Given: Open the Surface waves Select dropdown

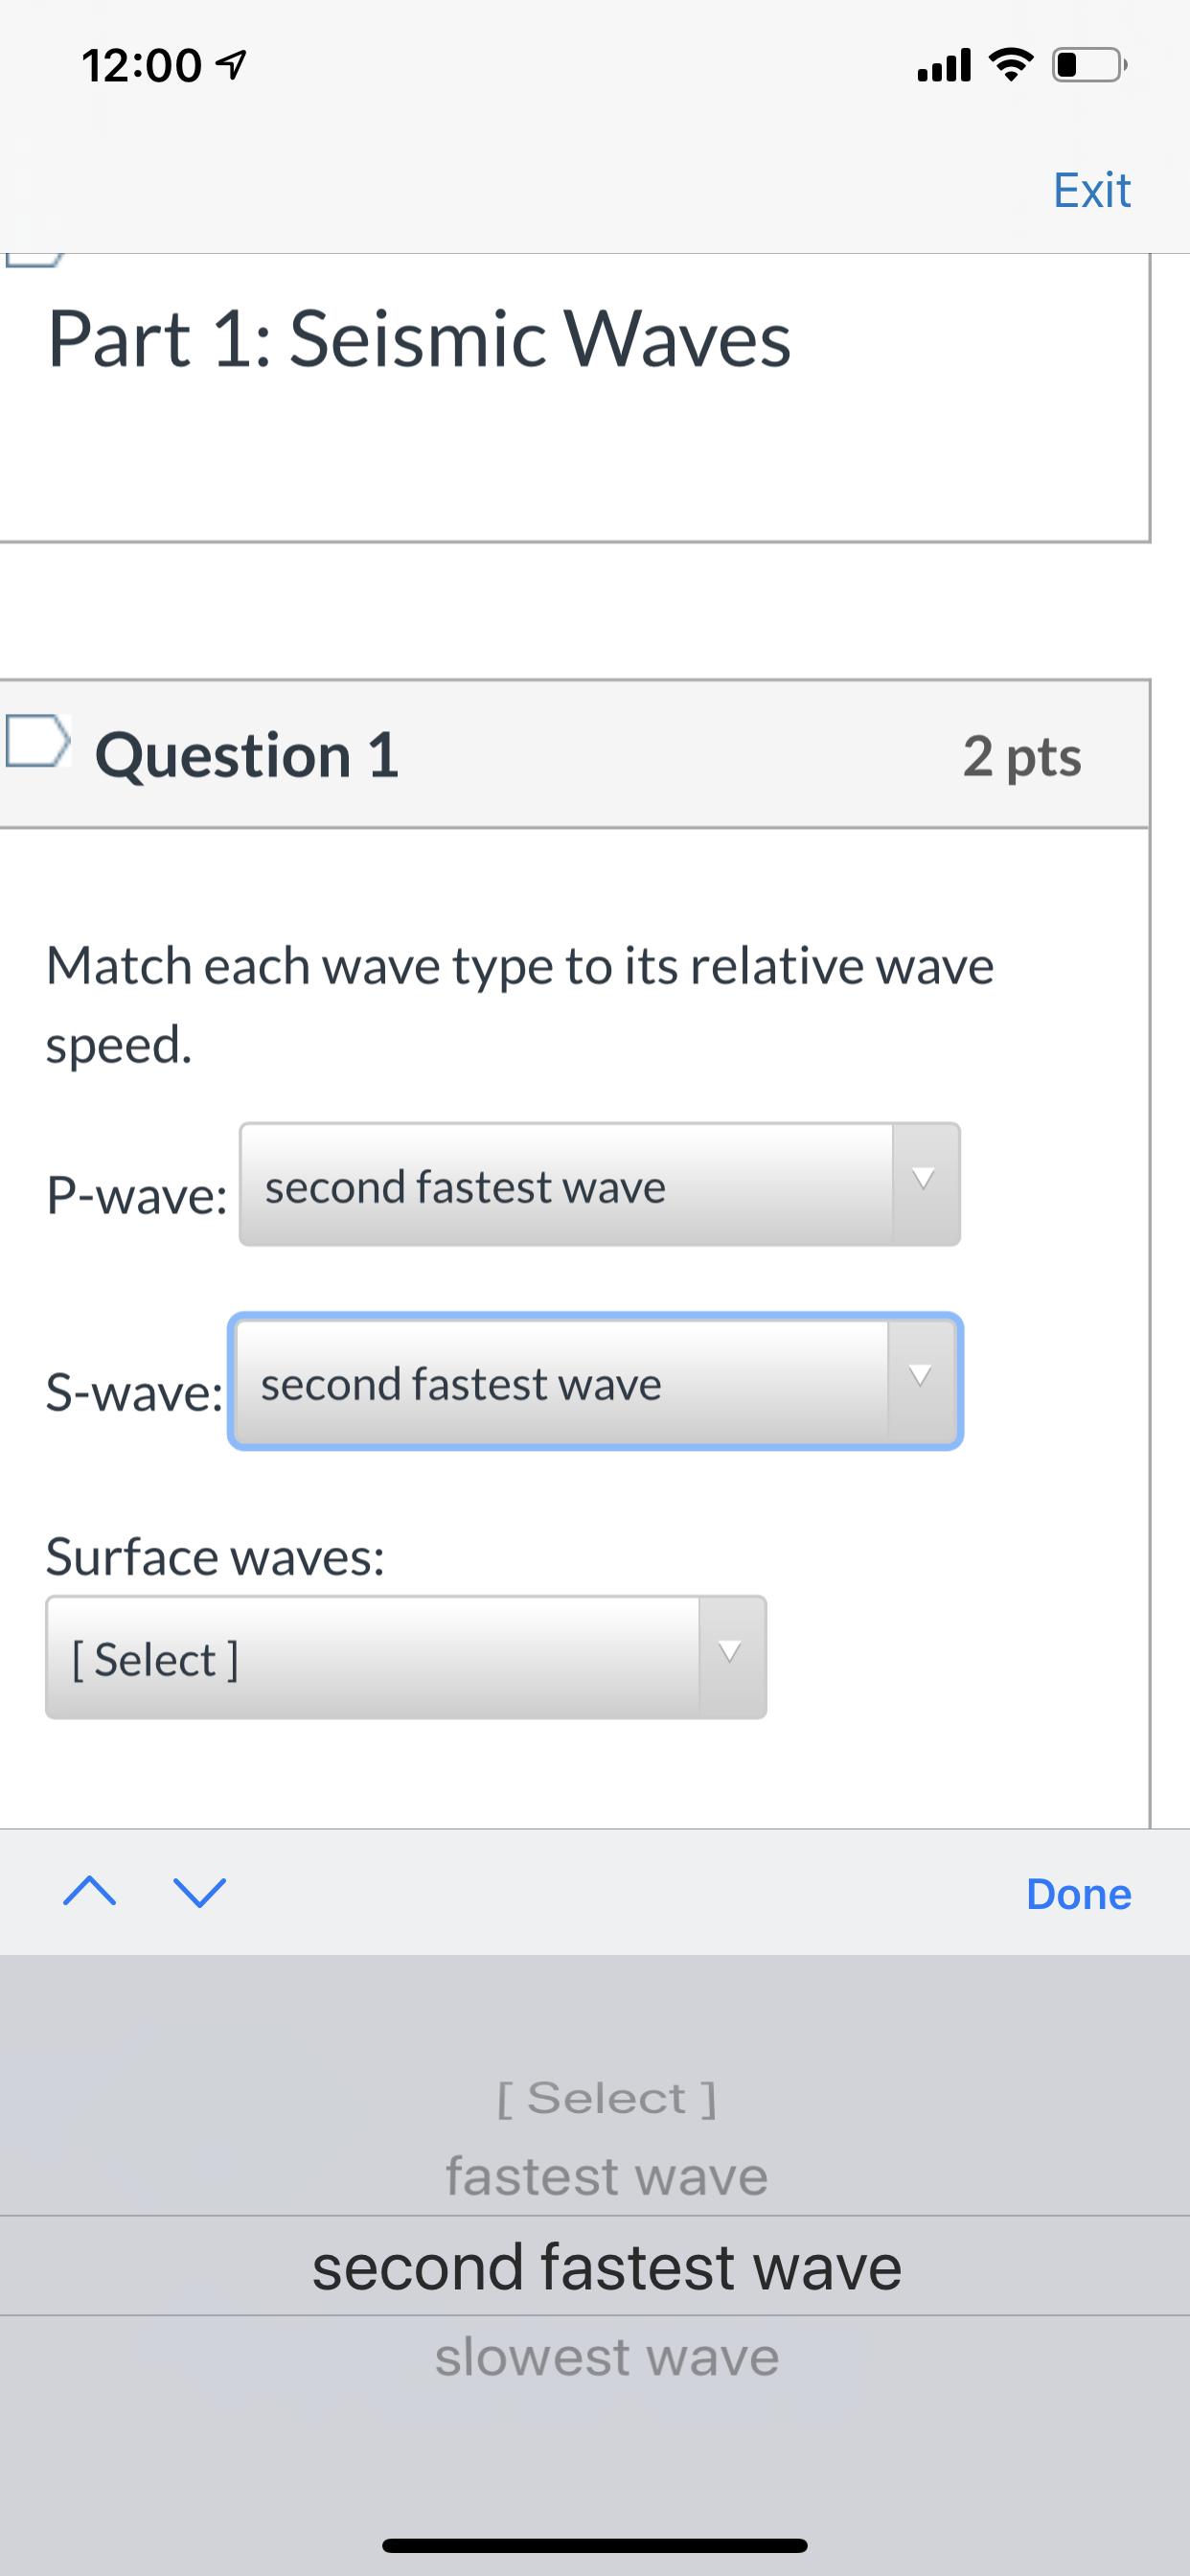Looking at the screenshot, I should tap(406, 1658).
